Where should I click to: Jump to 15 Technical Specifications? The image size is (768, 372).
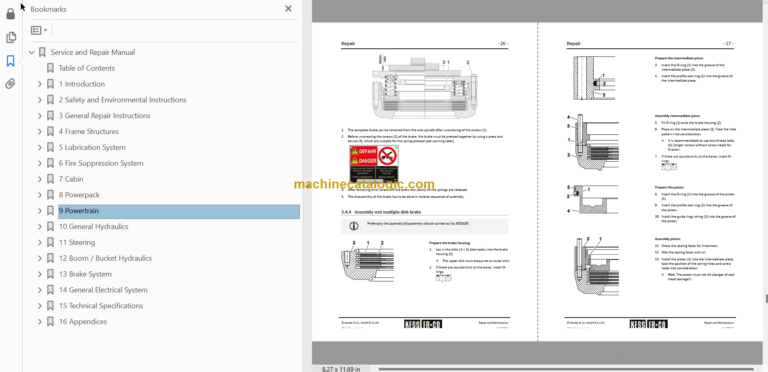click(x=101, y=306)
